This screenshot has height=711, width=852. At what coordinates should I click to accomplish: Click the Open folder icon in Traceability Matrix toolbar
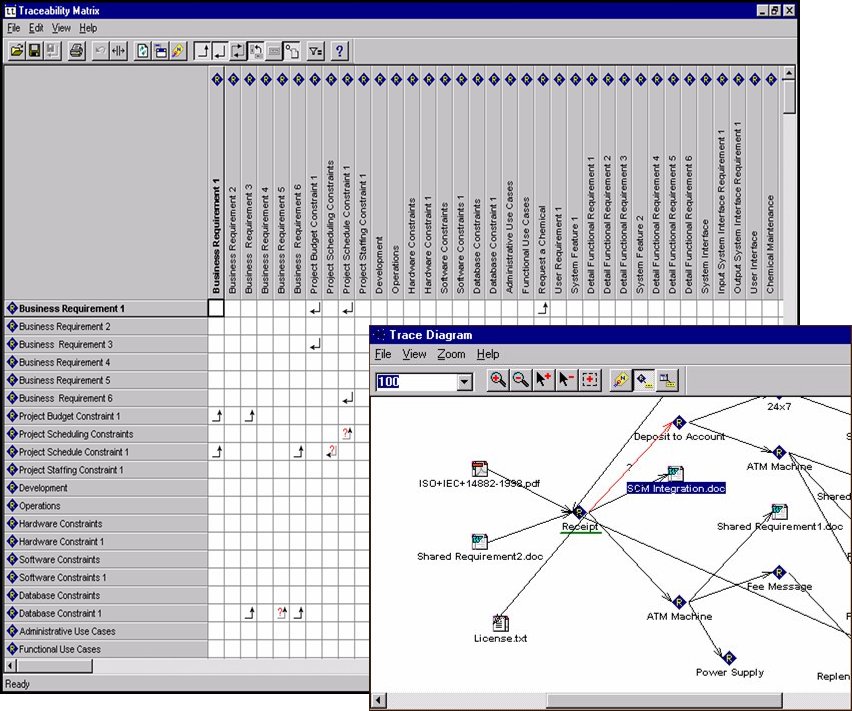click(x=17, y=51)
